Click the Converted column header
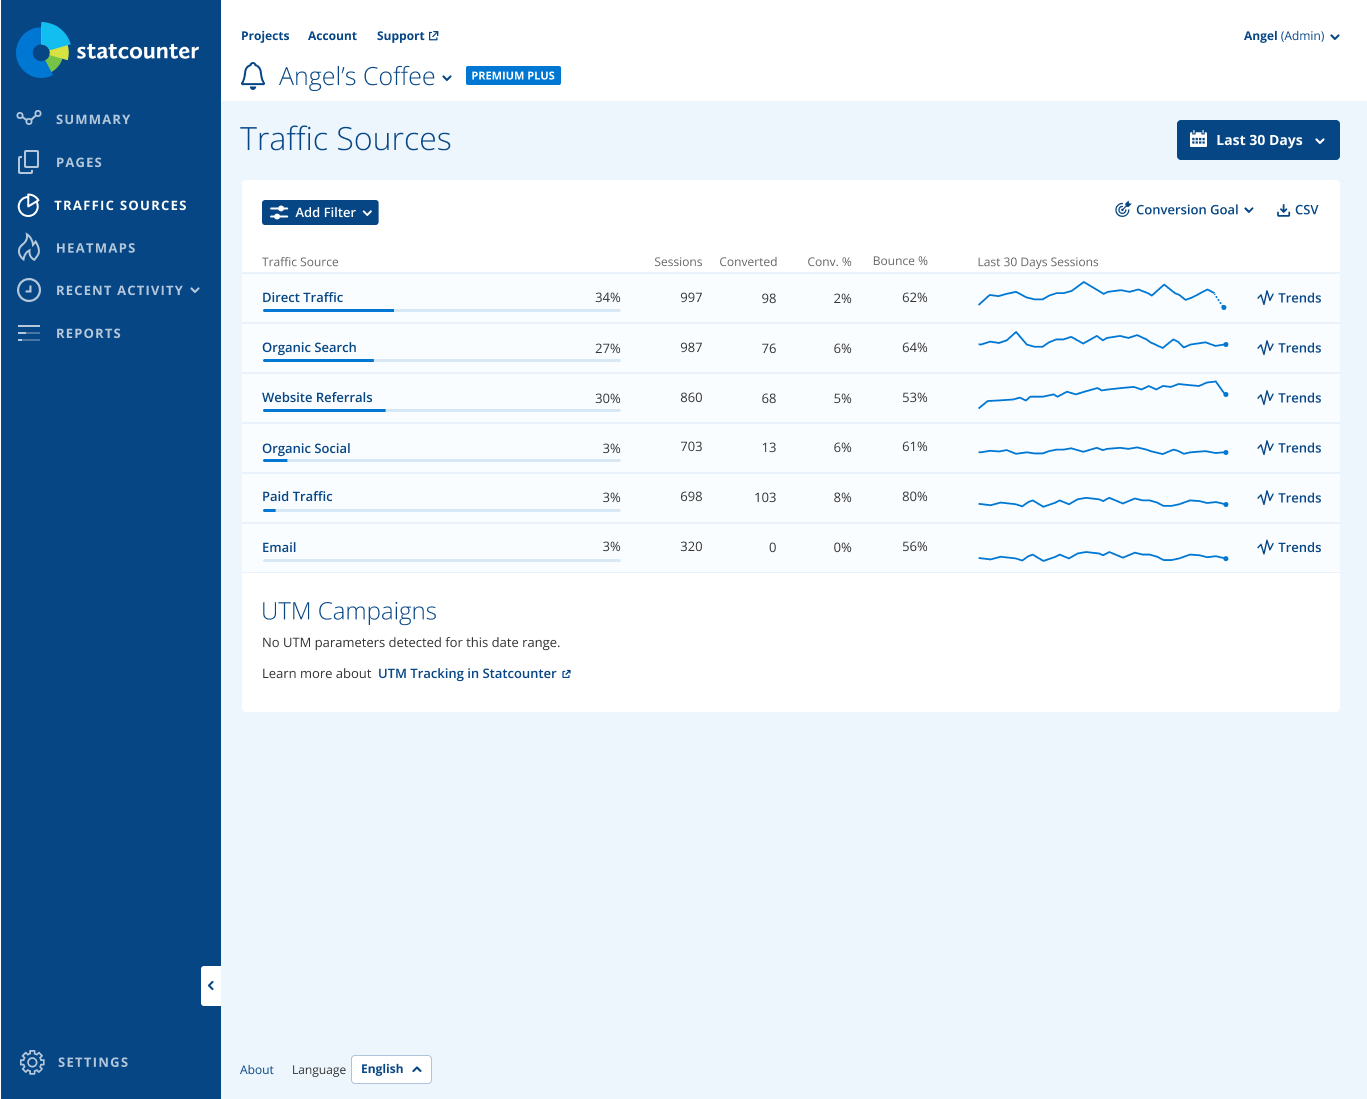 pyautogui.click(x=748, y=262)
